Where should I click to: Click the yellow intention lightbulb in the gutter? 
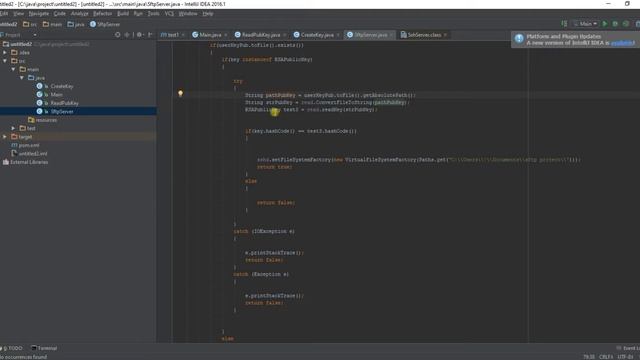pos(180,93)
